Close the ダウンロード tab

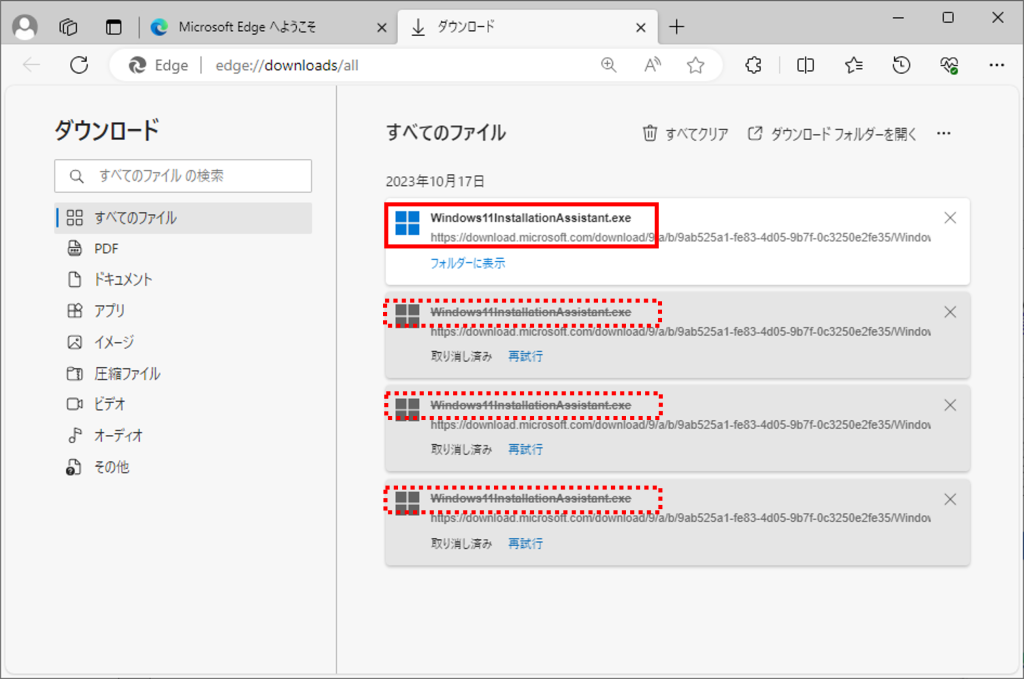[x=641, y=27]
